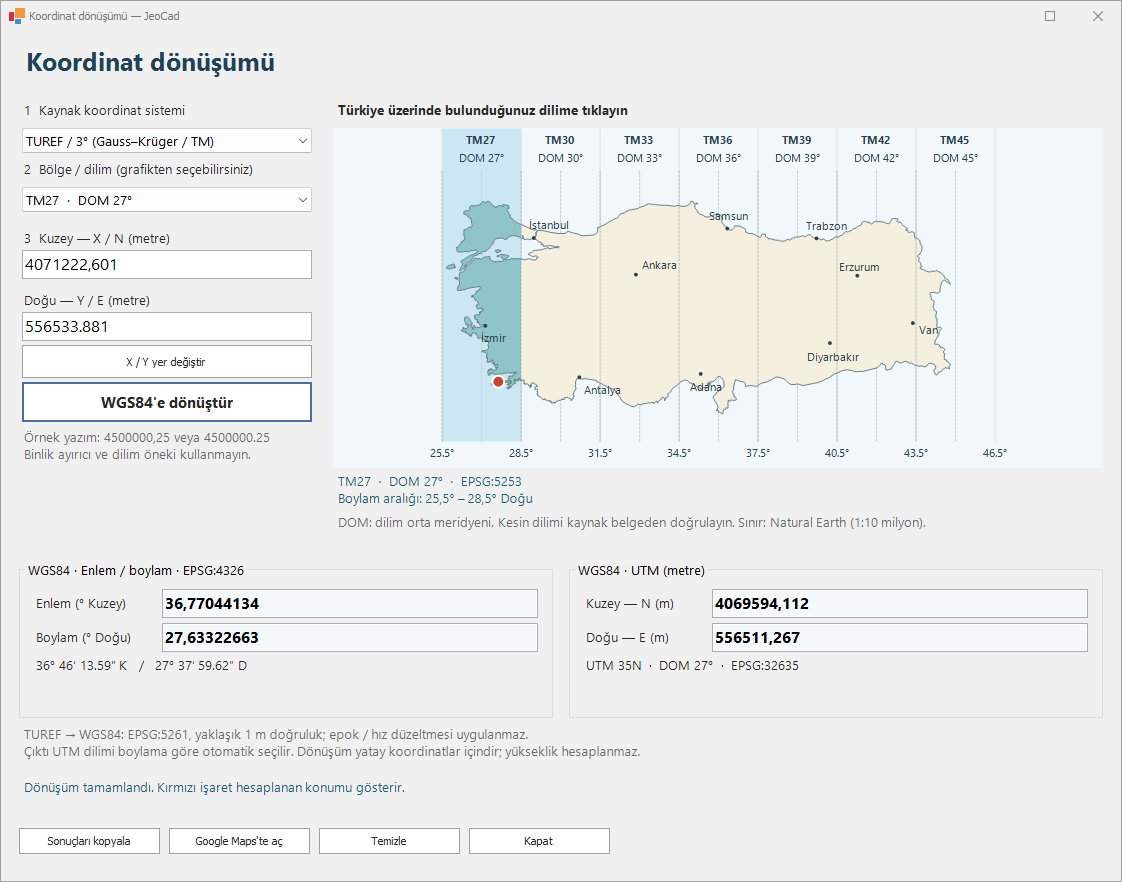Open the Kaynak koordinat sistemi dropdown
The height and width of the screenshot is (882, 1122).
coord(167,141)
